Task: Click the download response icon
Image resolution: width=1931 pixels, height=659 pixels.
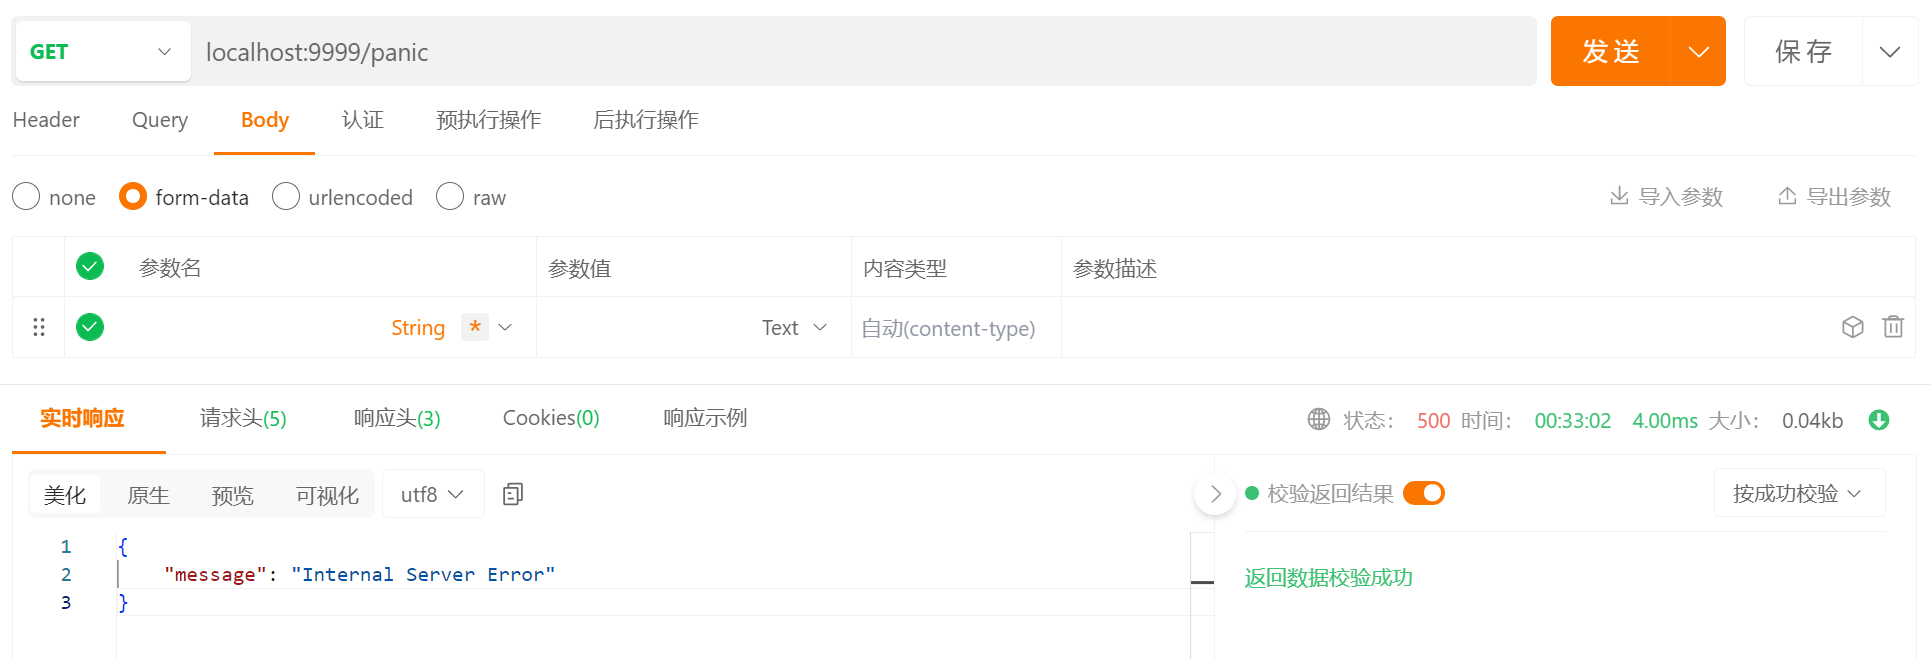Action: coord(1879,420)
